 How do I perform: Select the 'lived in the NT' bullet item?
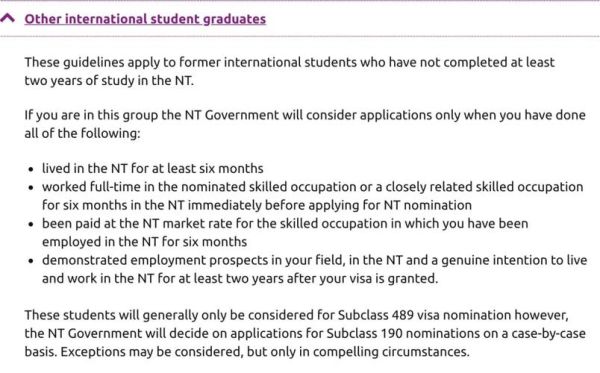click(153, 168)
